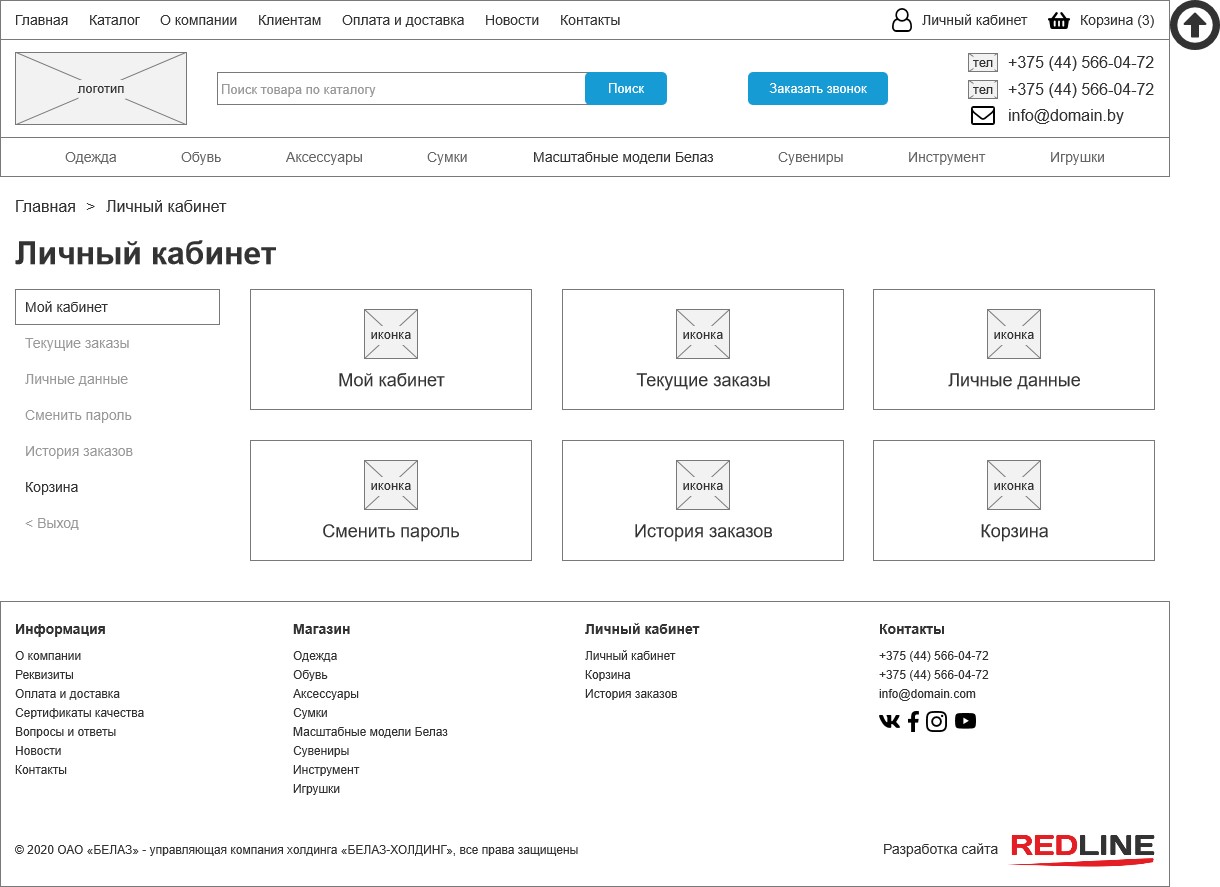The width and height of the screenshot is (1220, 887).
Task: Click the Redline developer logo
Action: coord(1082,849)
